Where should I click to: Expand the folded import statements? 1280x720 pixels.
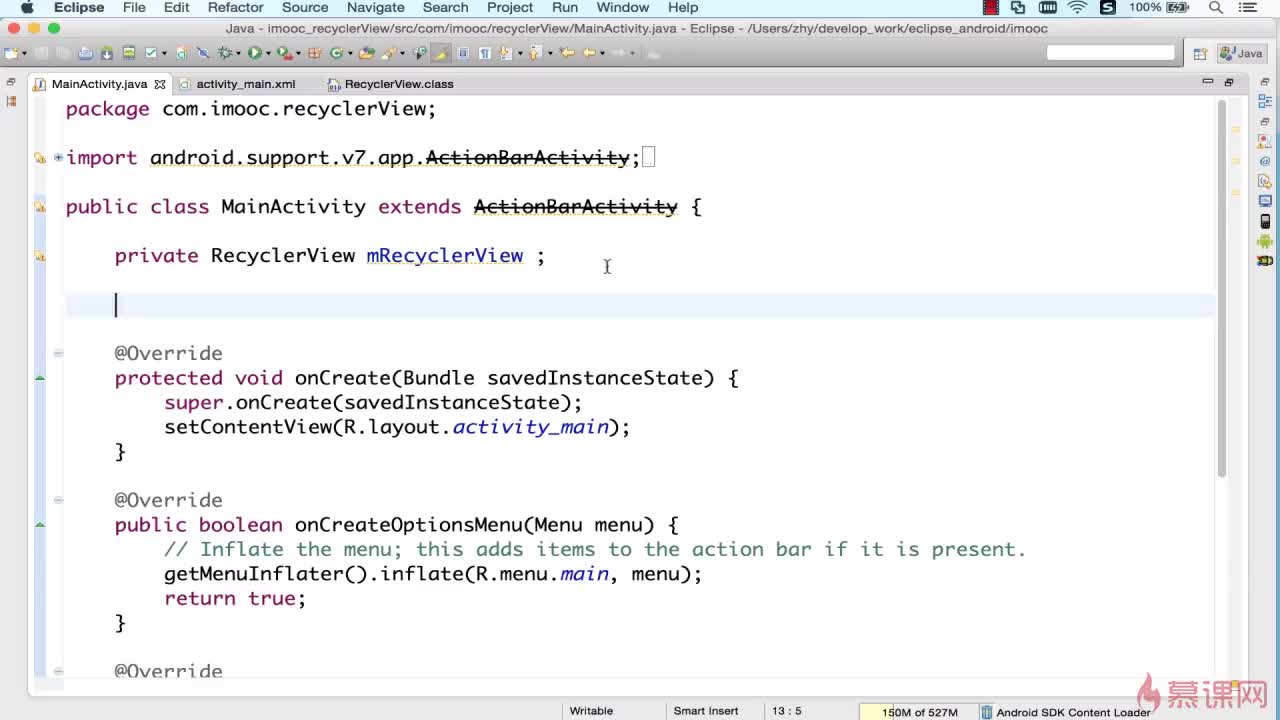tap(58, 157)
